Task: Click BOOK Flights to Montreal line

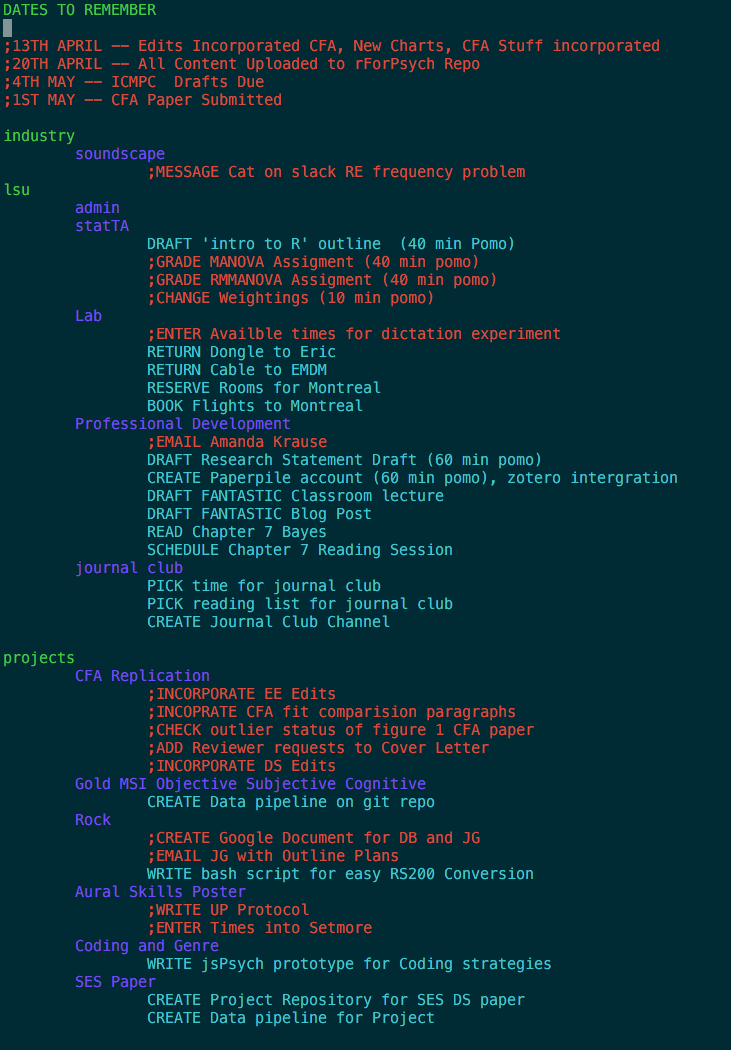Action: click(255, 406)
